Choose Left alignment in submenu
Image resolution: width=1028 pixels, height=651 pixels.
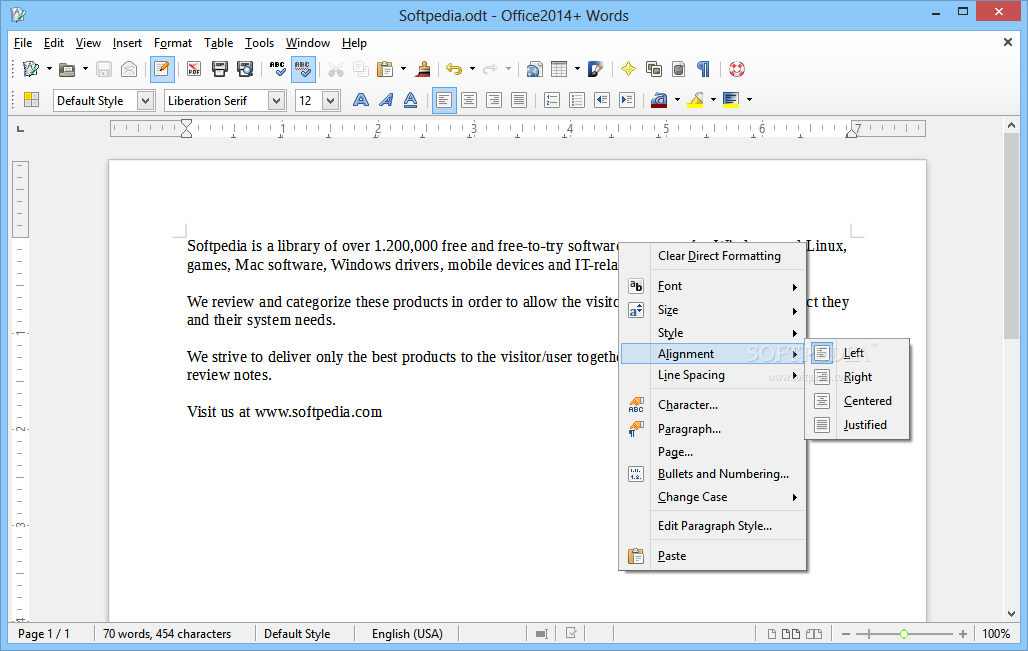pos(857,353)
